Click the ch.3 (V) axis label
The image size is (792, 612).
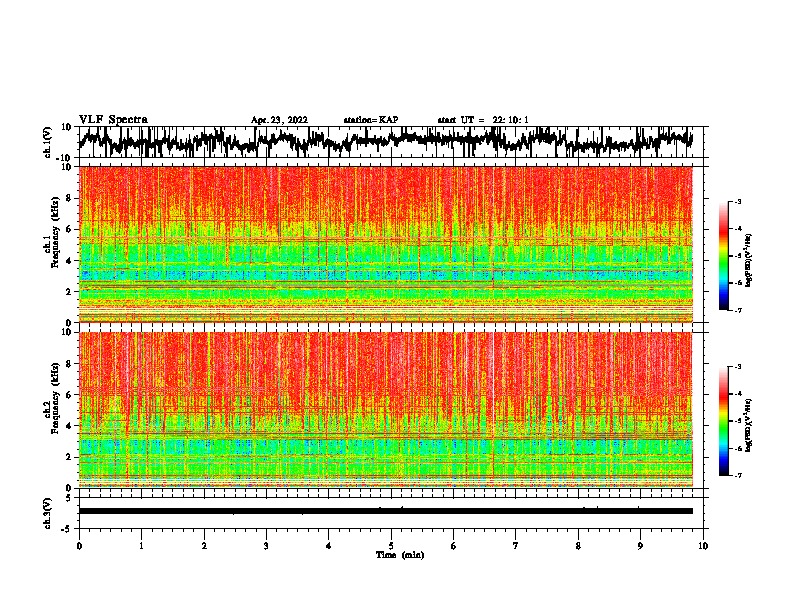(x=48, y=513)
